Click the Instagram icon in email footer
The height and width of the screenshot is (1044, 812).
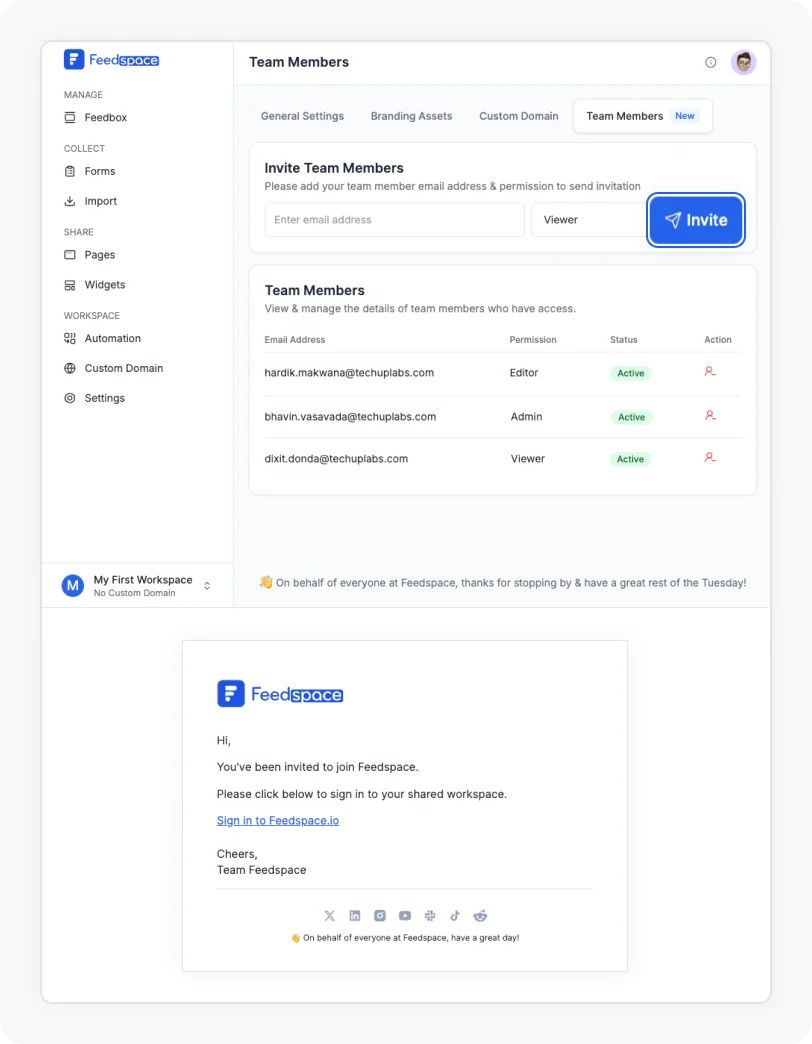coord(380,915)
